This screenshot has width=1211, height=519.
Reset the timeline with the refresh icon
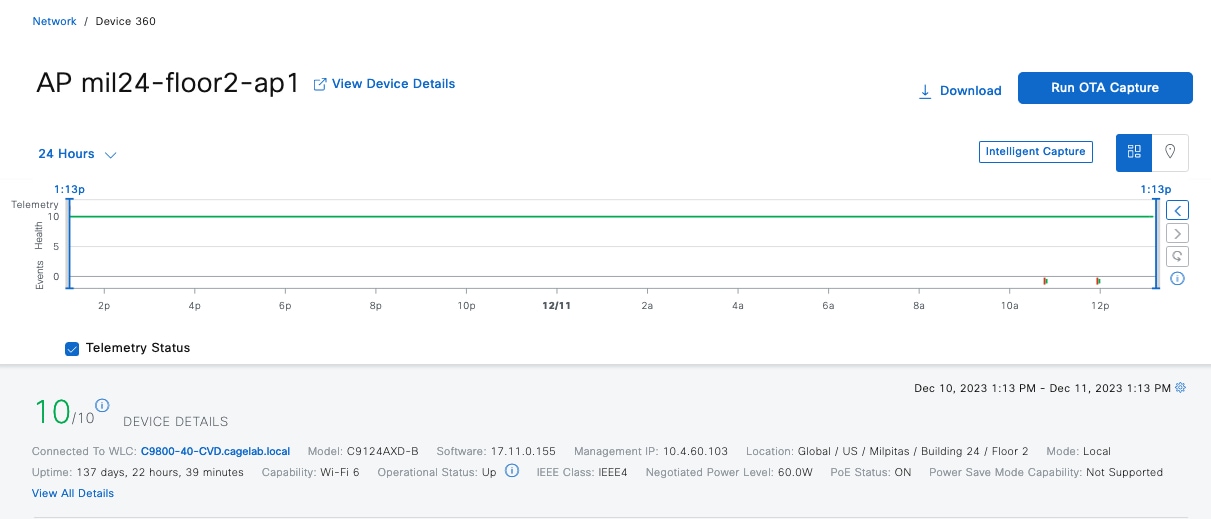[1178, 256]
